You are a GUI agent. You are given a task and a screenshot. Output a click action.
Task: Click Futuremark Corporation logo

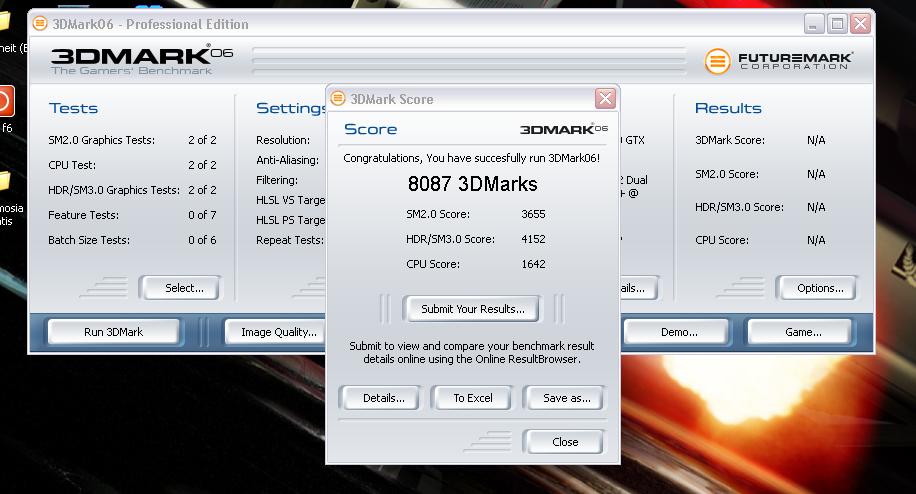tap(778, 61)
